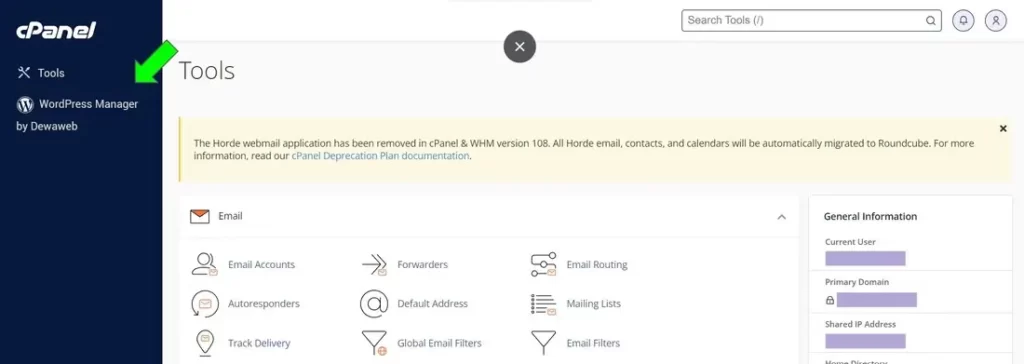Image resolution: width=1024 pixels, height=364 pixels.
Task: Click the Email section envelope icon
Action: tap(200, 216)
